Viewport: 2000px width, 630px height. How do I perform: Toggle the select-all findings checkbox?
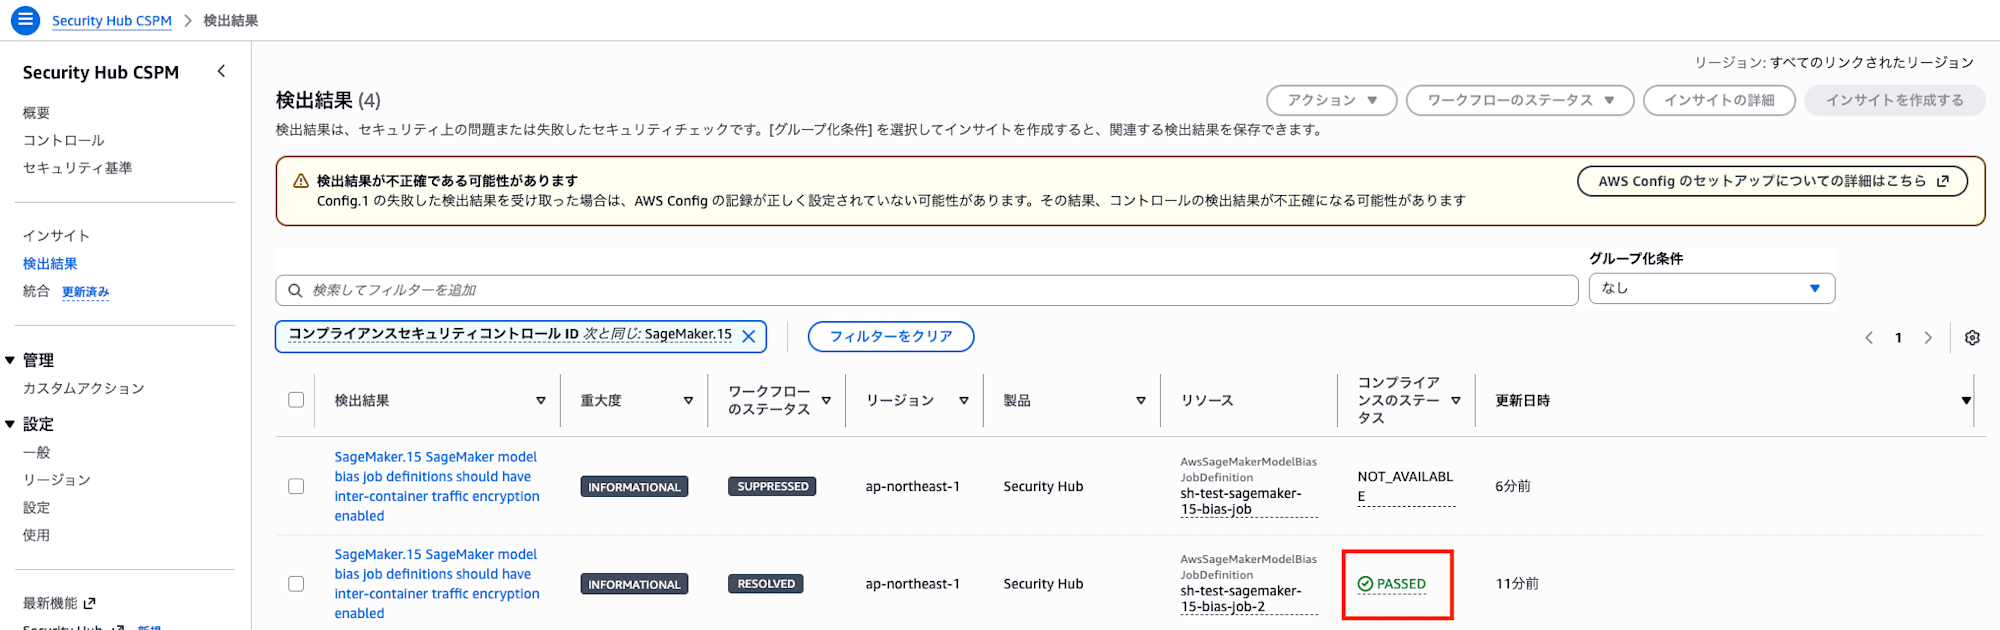click(296, 400)
